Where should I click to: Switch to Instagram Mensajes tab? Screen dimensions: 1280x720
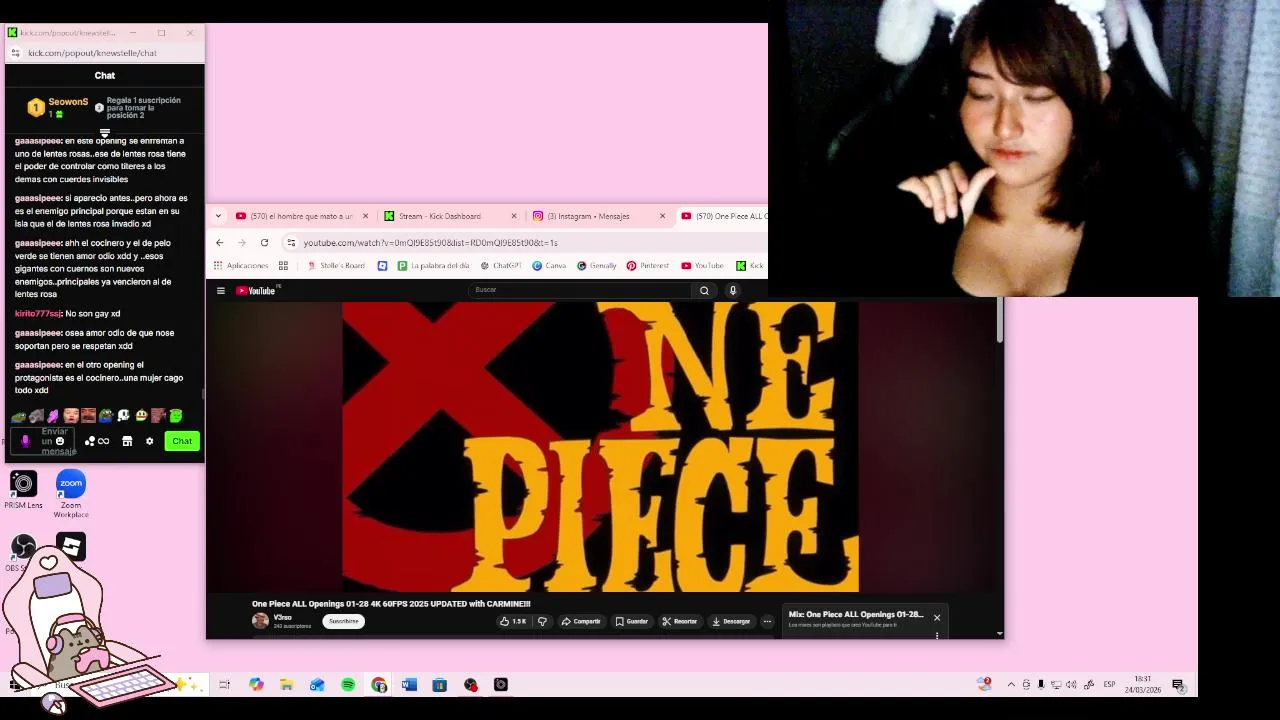pos(598,216)
